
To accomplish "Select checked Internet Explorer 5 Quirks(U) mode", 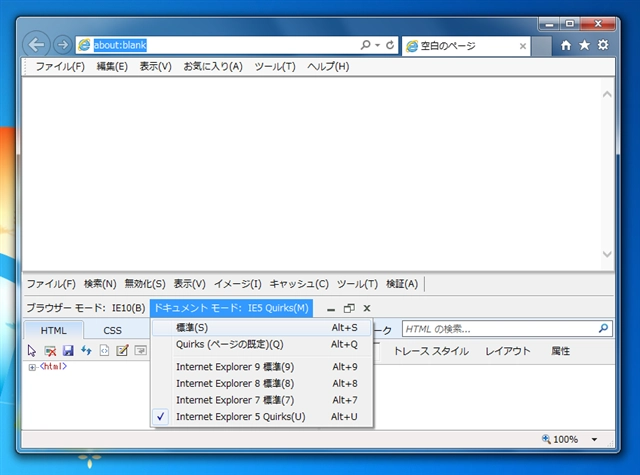I will (262, 417).
